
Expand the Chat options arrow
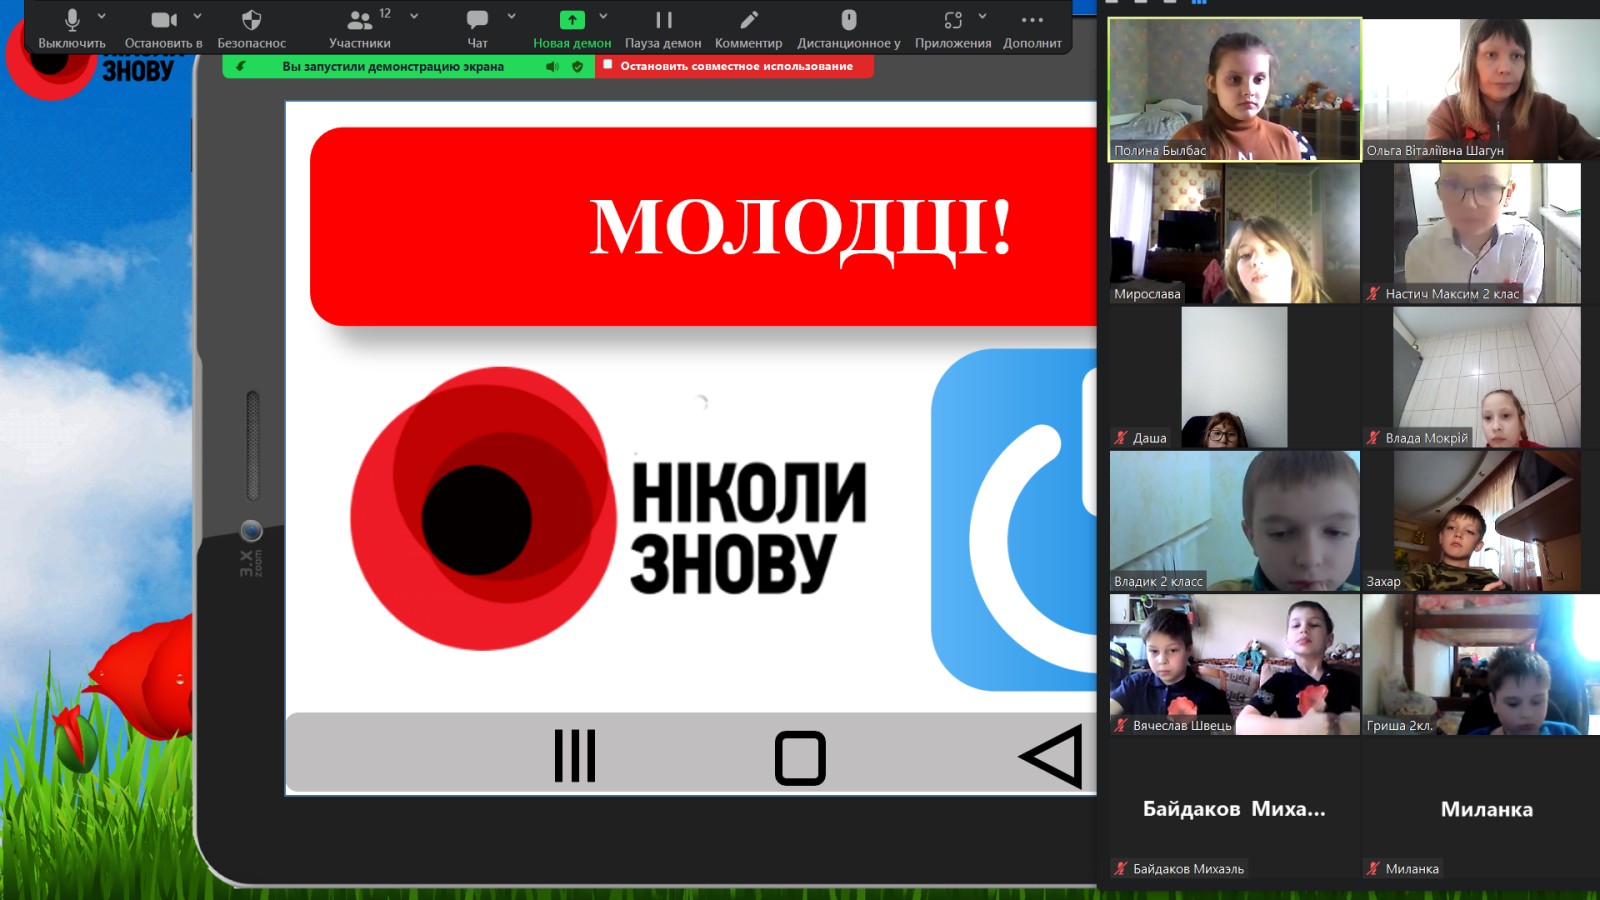point(511,16)
